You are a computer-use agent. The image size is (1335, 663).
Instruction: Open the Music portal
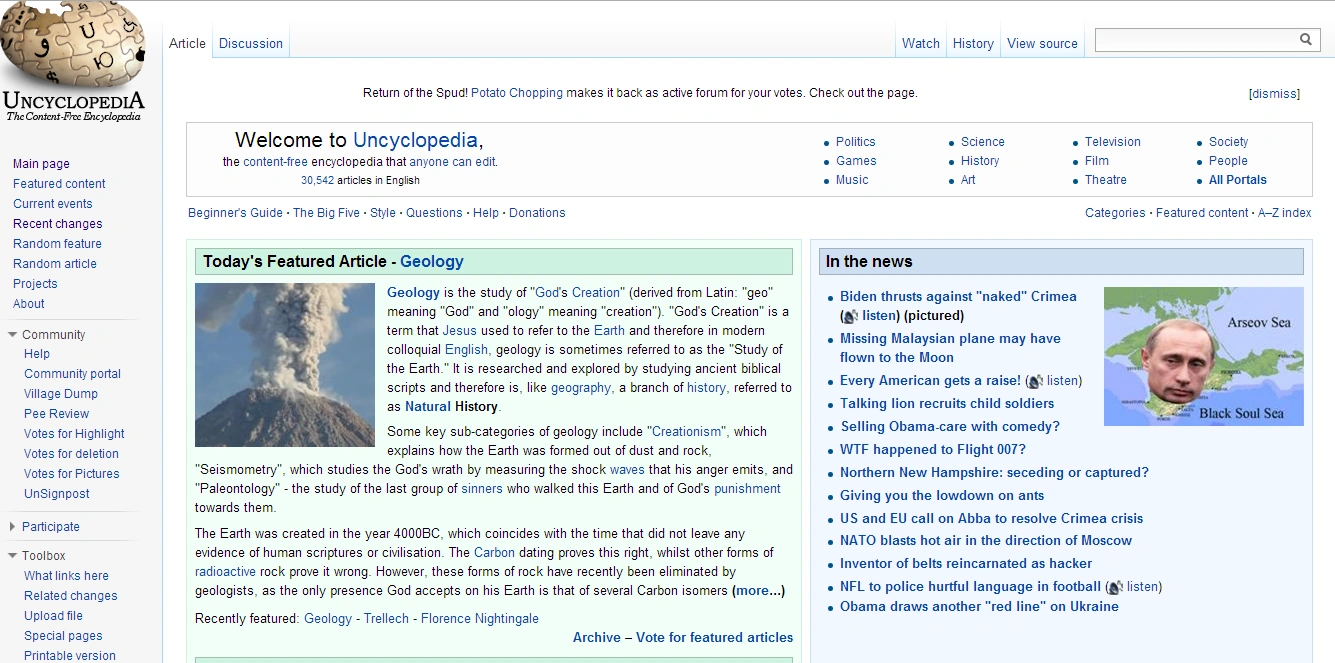pyautogui.click(x=852, y=180)
